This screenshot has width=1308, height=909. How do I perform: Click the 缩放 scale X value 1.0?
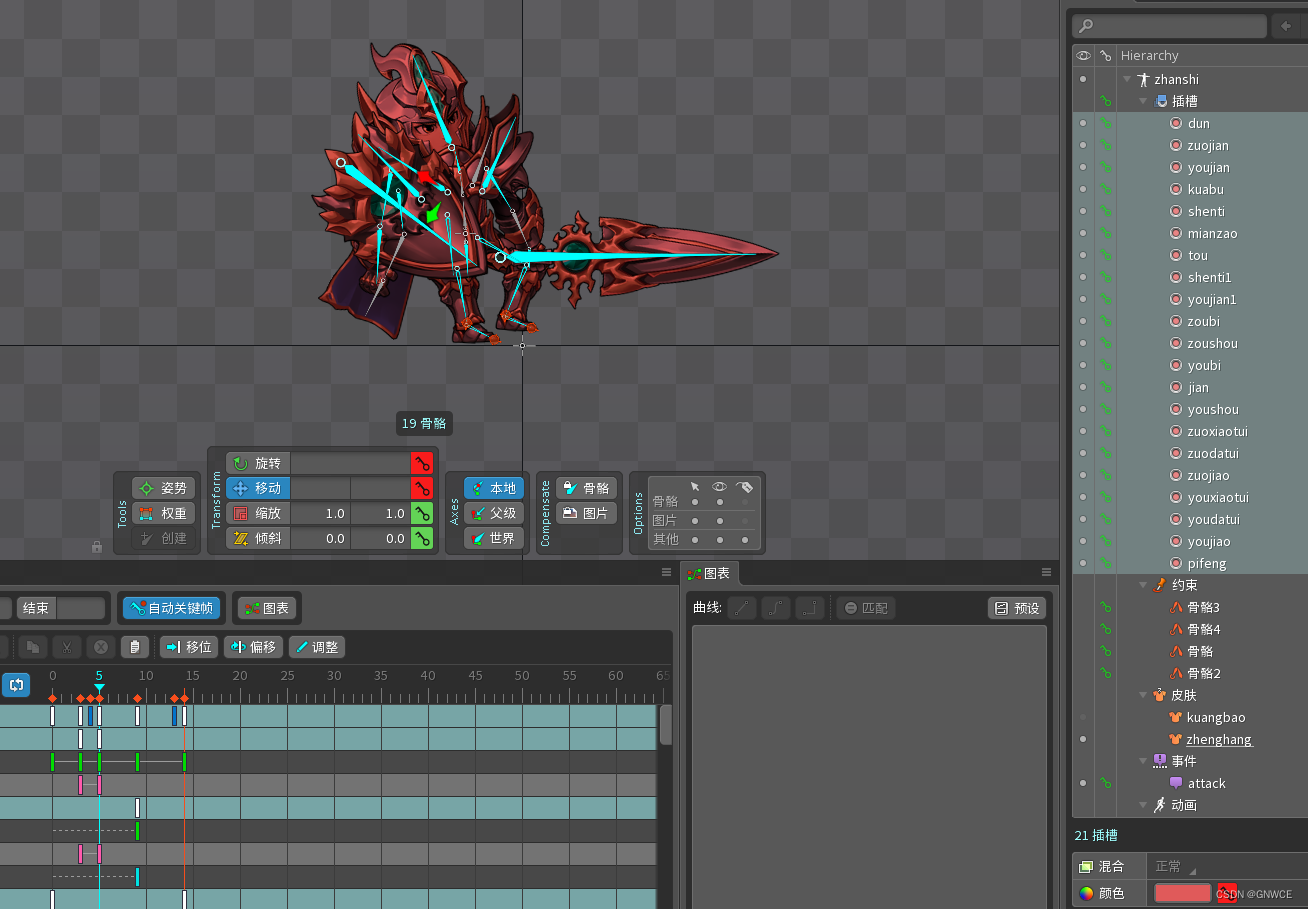pyautogui.click(x=320, y=513)
